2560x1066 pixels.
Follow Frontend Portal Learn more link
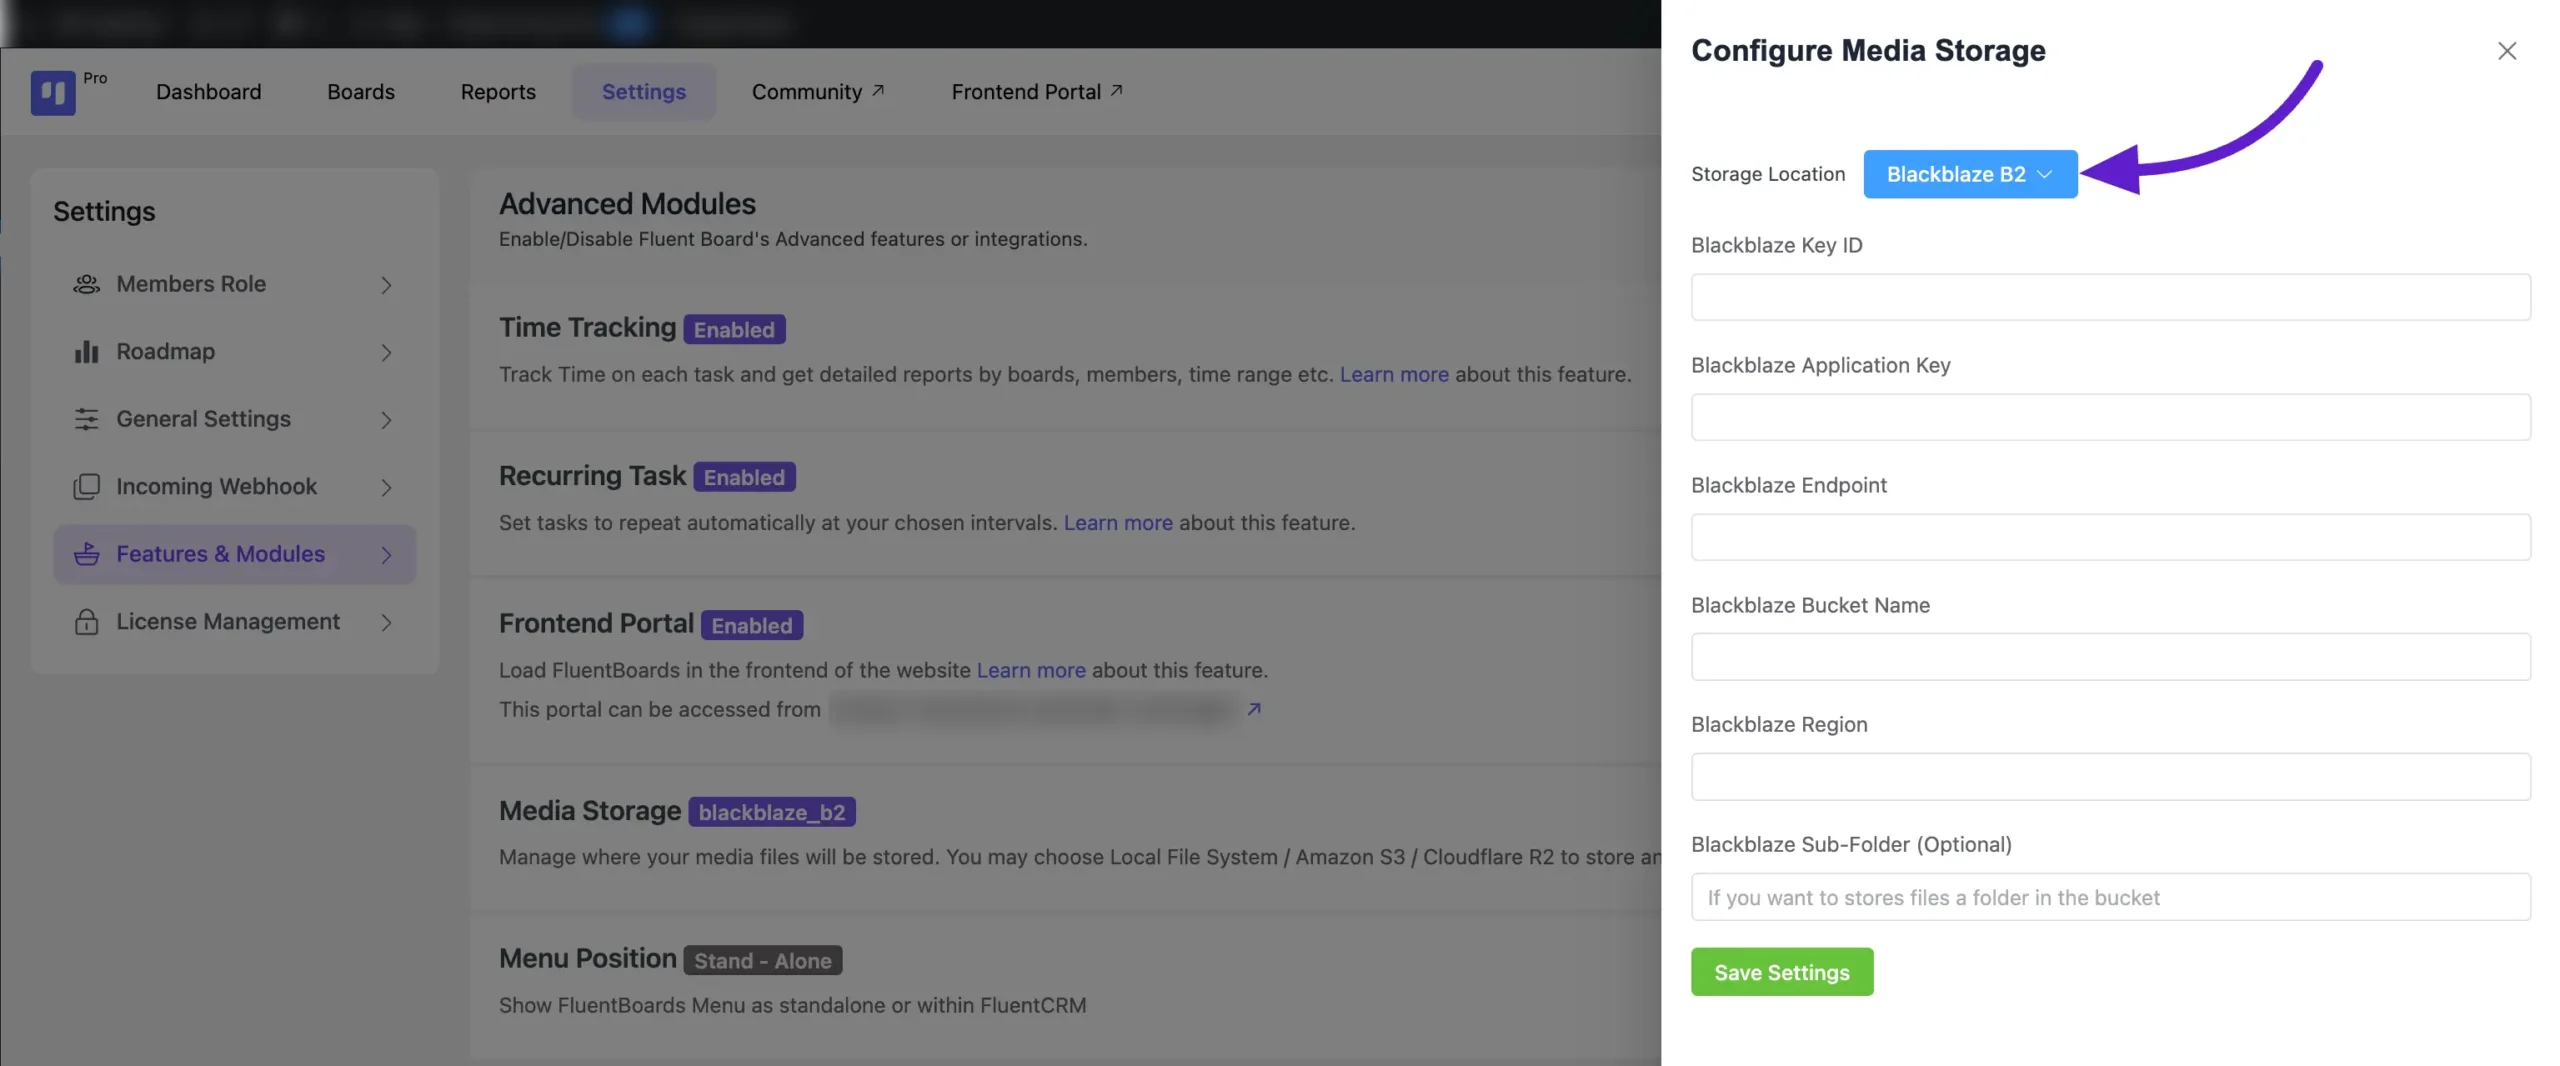click(1031, 670)
